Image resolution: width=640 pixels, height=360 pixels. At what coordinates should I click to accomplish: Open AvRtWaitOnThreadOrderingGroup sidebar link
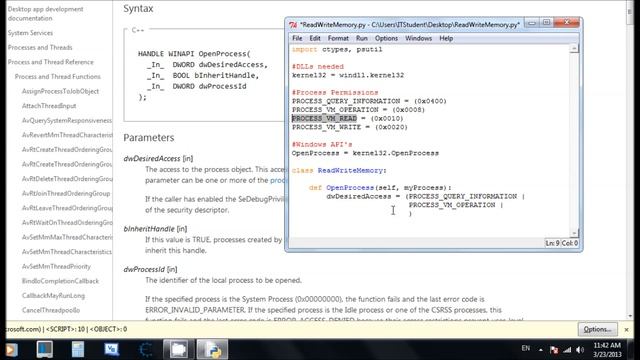(x=67, y=222)
